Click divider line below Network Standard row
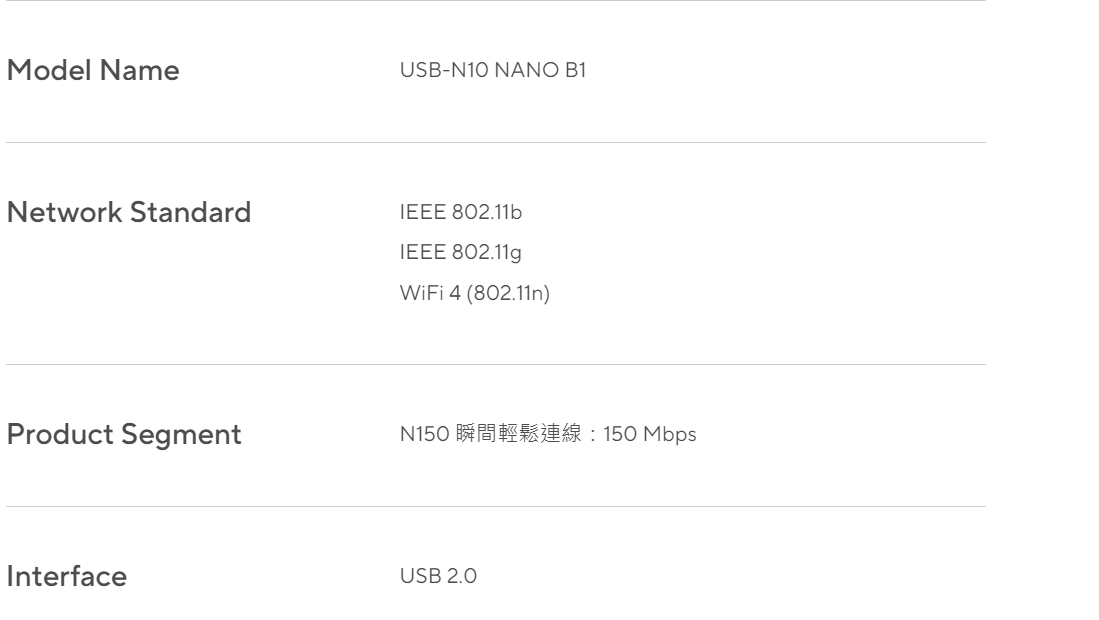Viewport: 1099px width, 620px height. point(496,364)
